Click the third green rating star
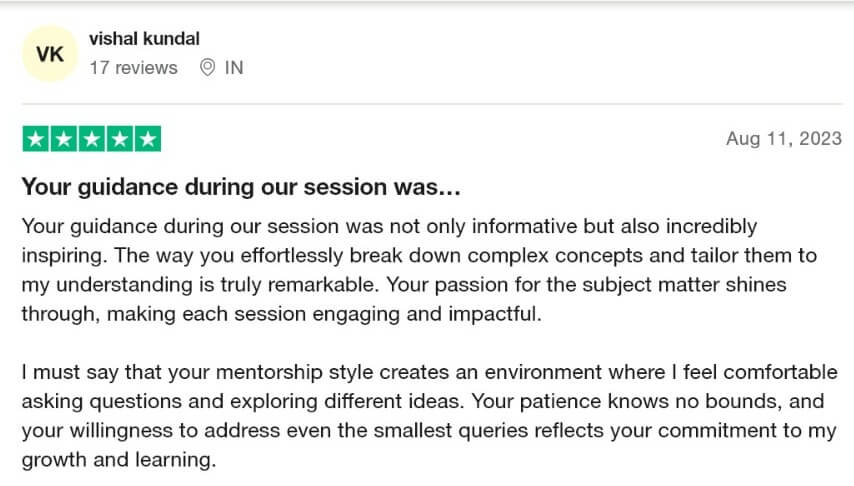This screenshot has width=854, height=486. 91,139
